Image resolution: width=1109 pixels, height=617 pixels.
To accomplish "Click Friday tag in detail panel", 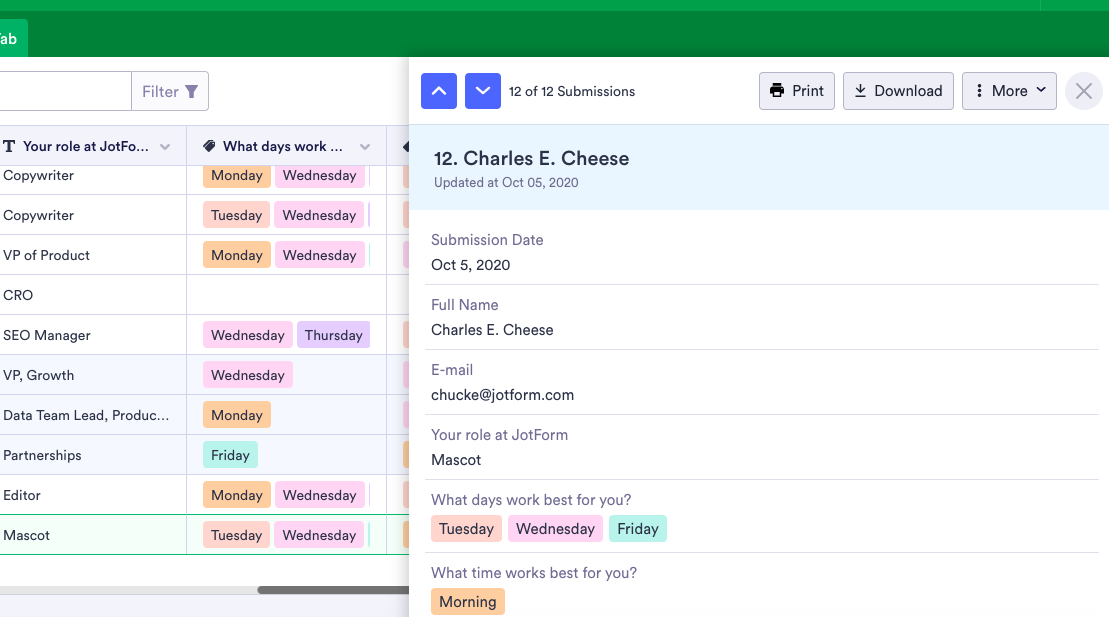I will [x=637, y=529].
